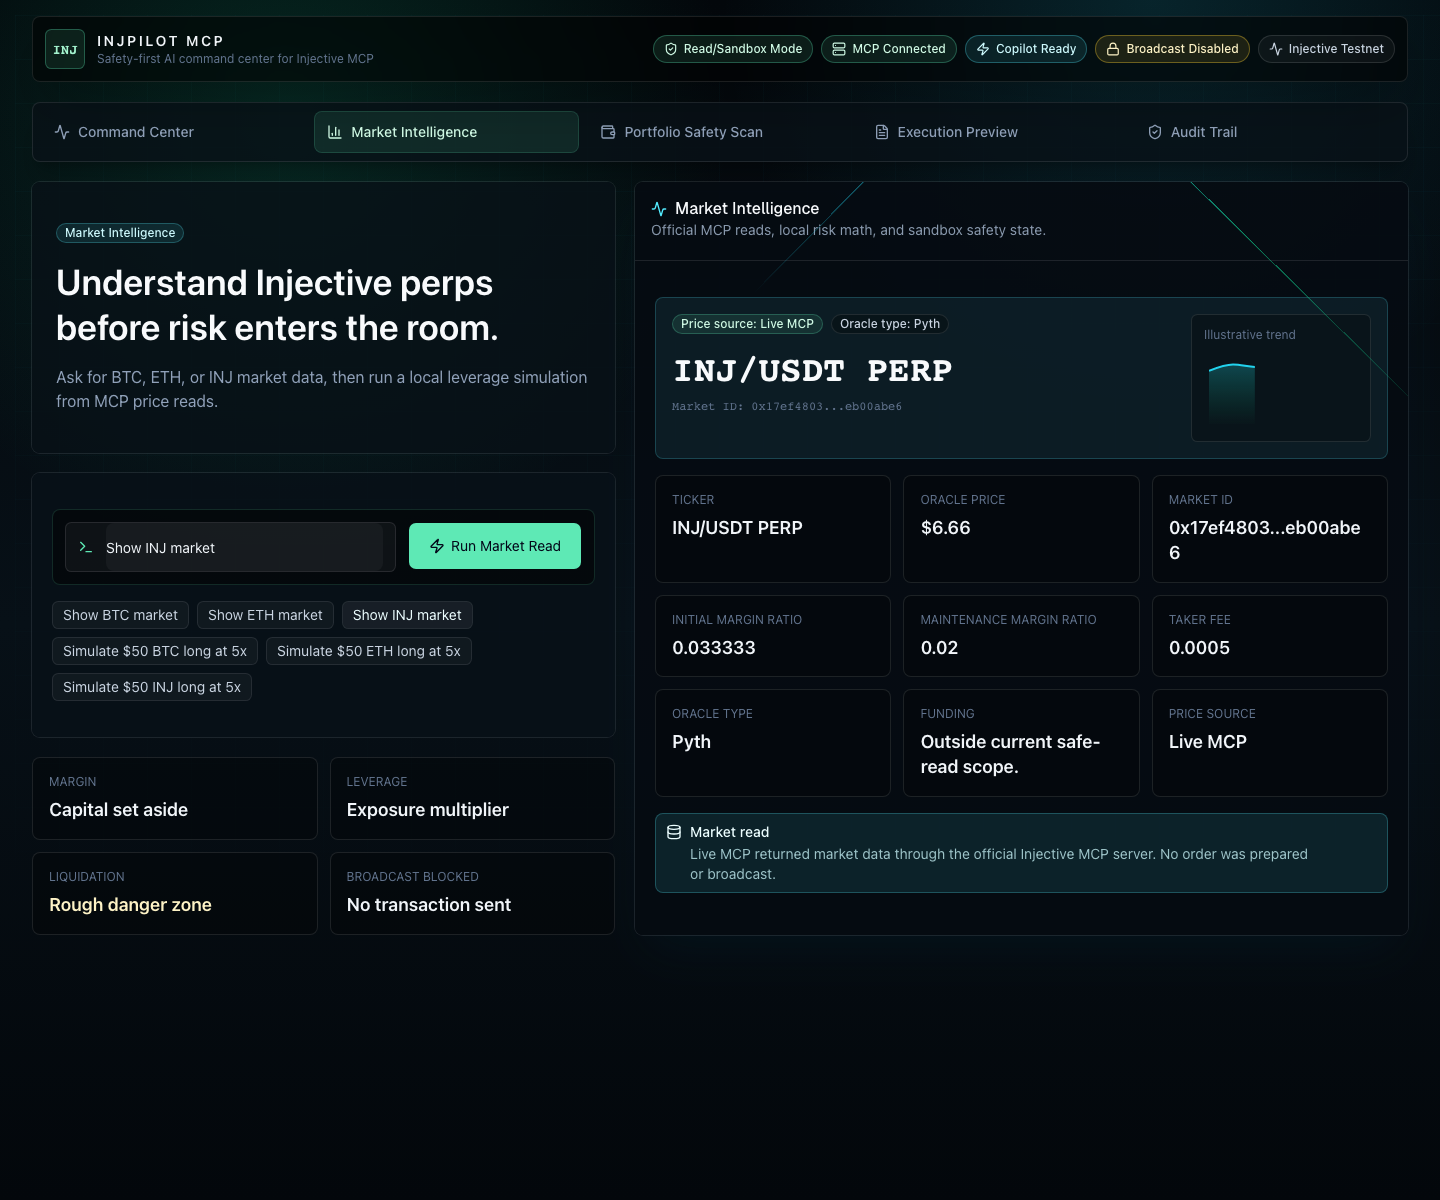Click the Oracle type: Pyth tag
The width and height of the screenshot is (1440, 1200).
[x=890, y=324]
